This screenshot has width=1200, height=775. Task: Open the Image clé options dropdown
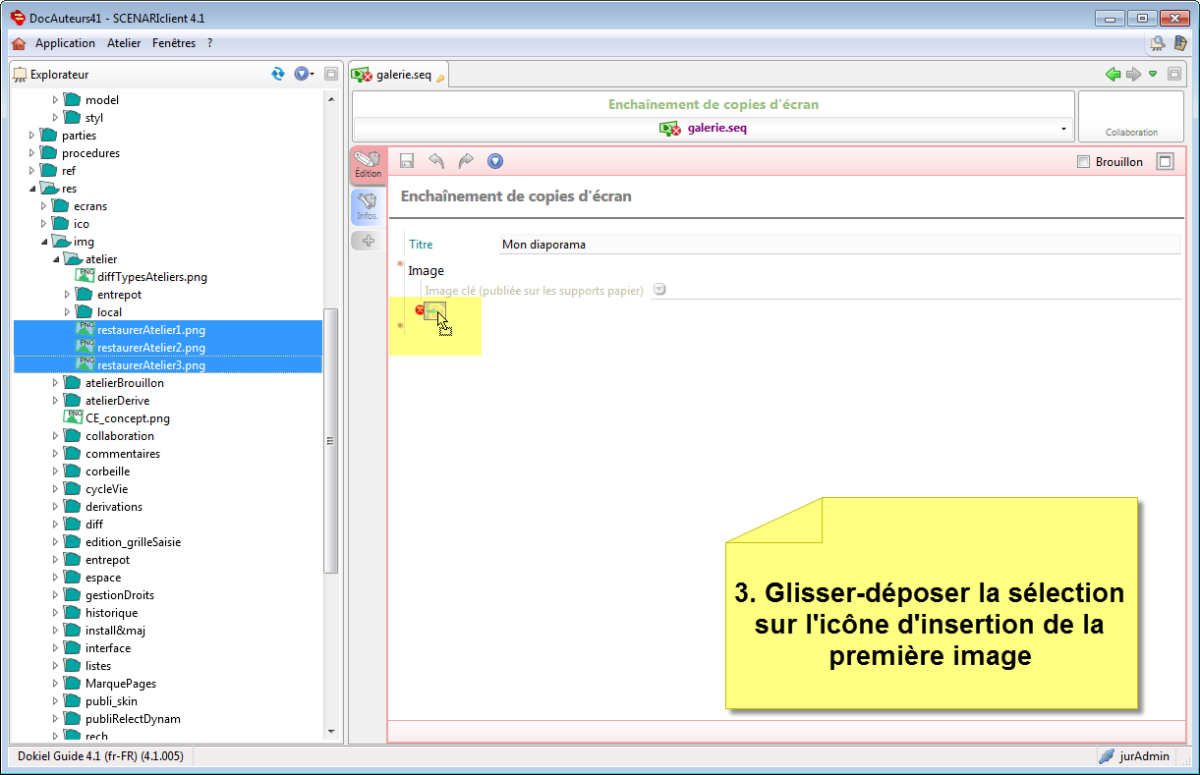pos(659,290)
